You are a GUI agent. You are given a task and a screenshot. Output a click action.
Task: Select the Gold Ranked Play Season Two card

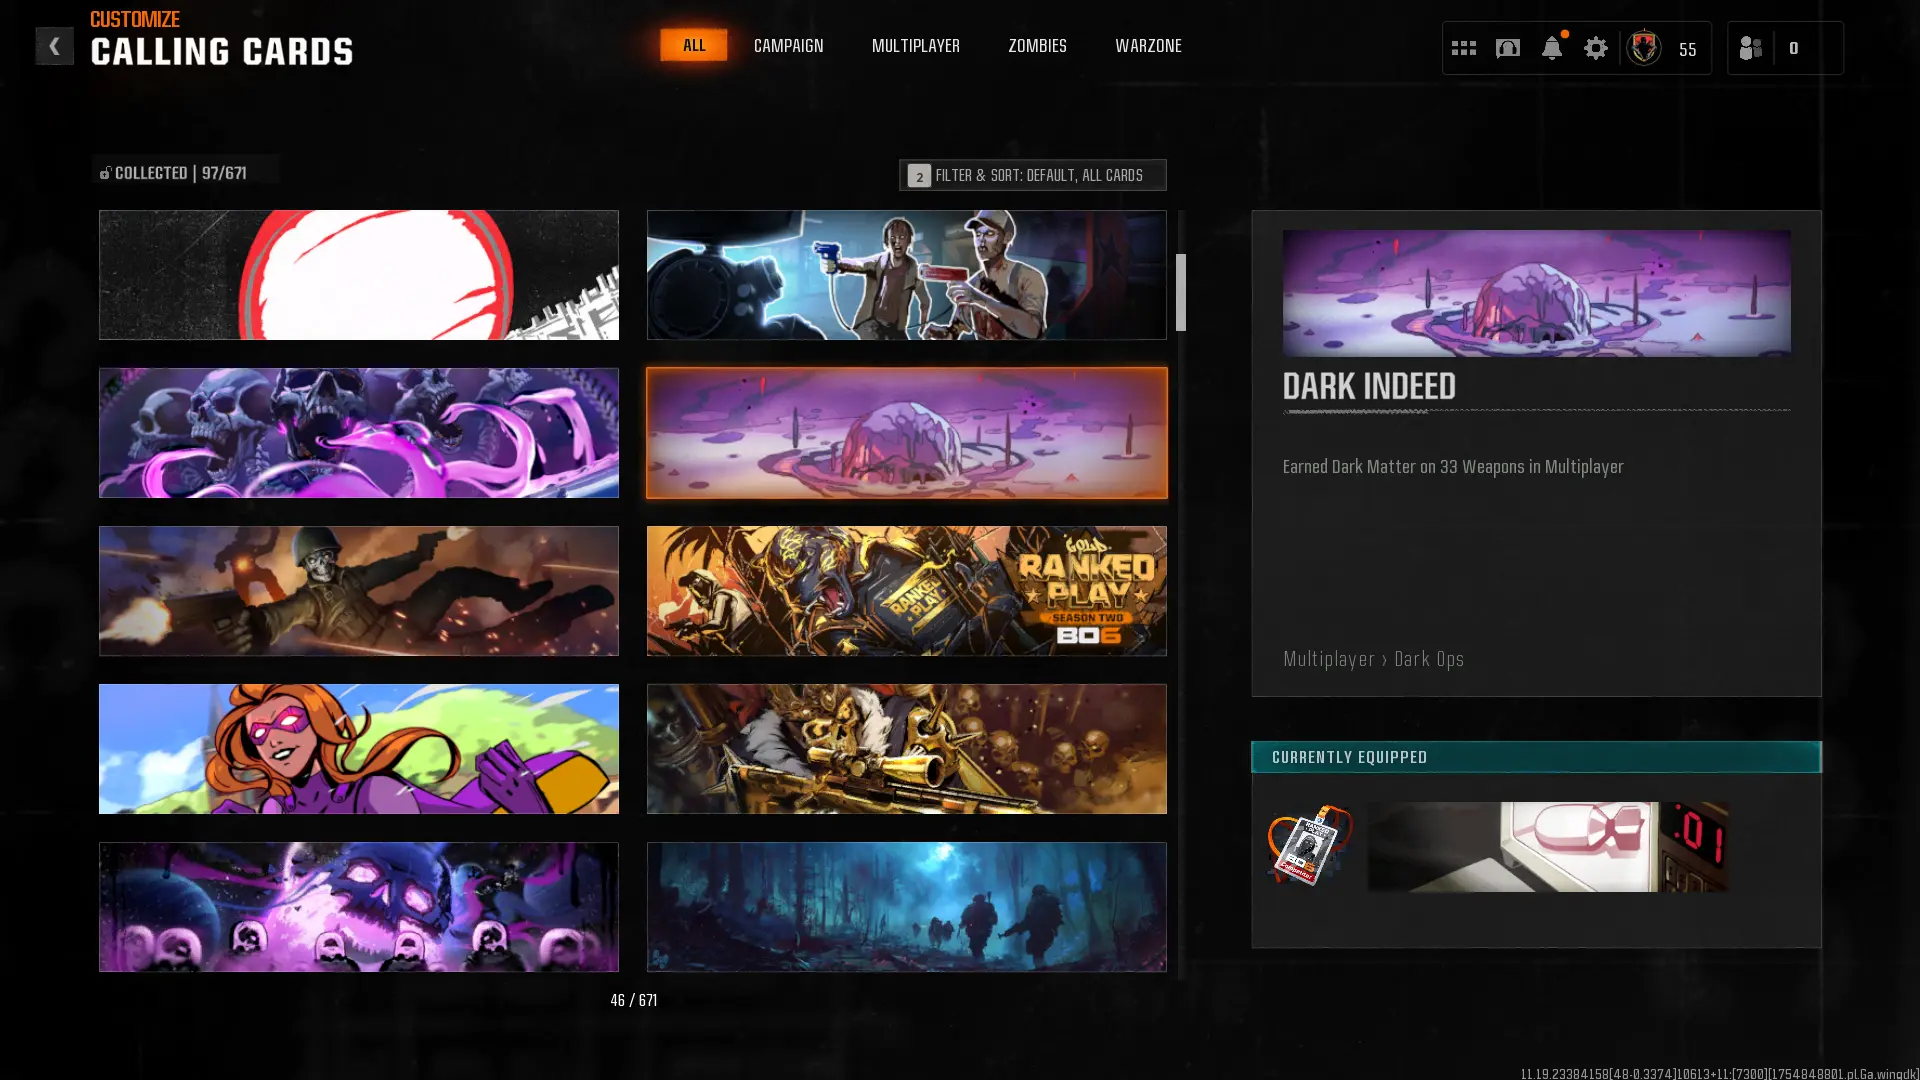906,591
